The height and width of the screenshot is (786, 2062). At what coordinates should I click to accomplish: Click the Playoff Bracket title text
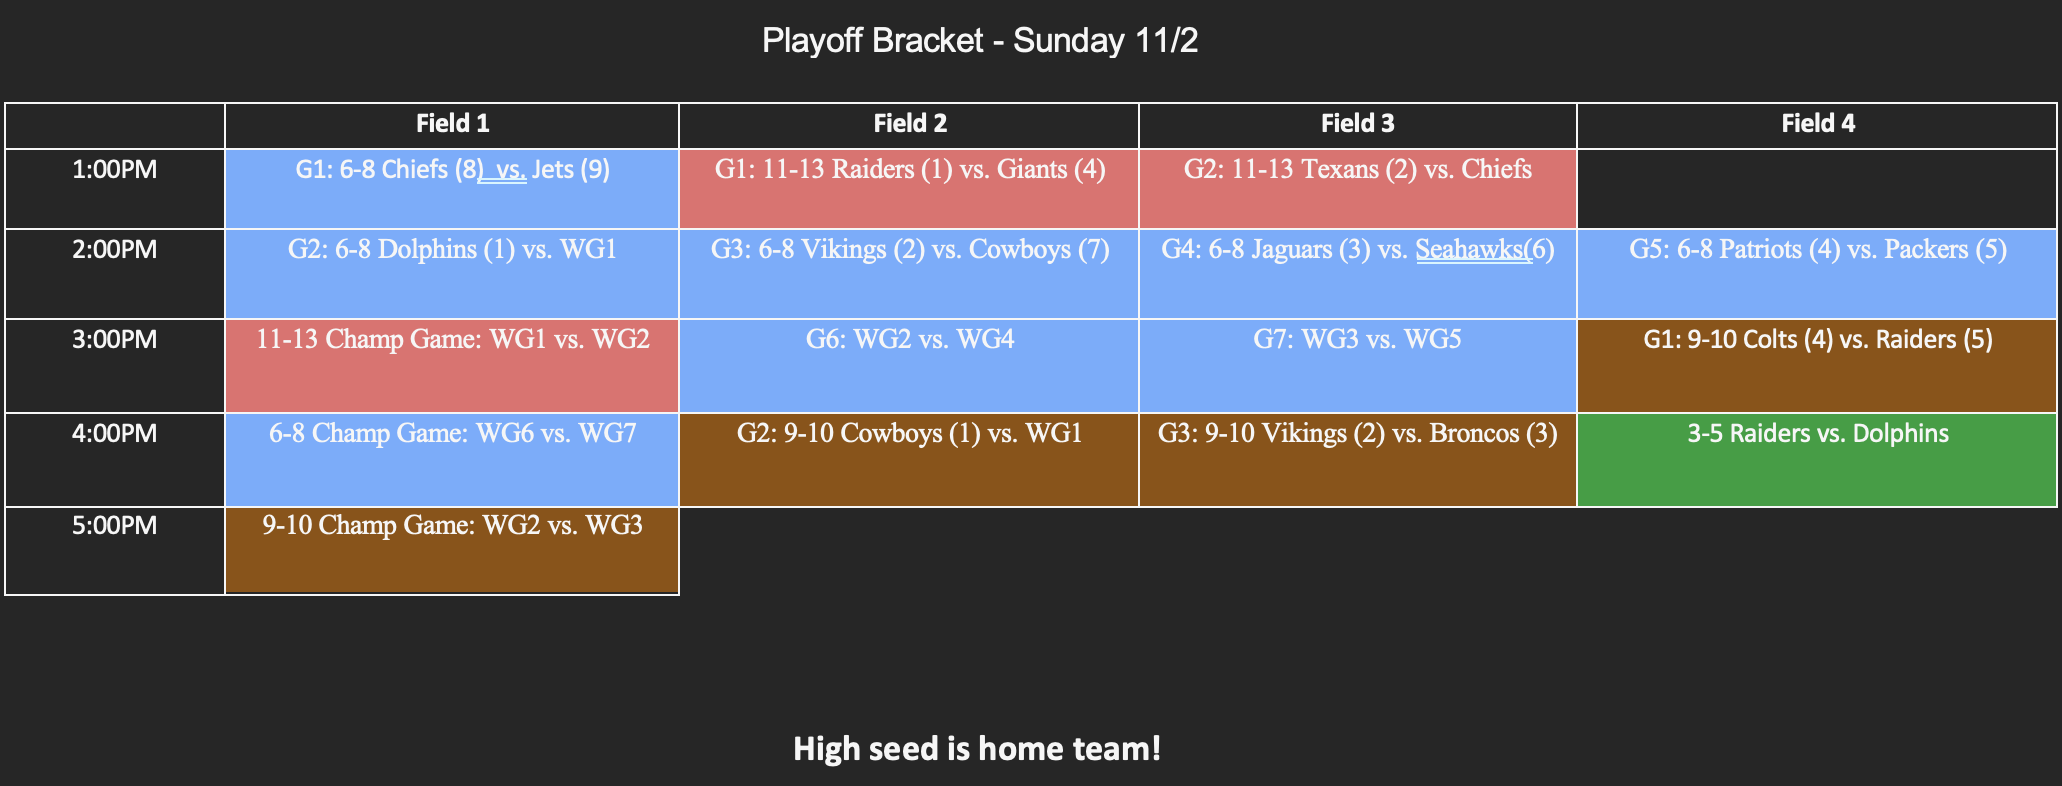tap(979, 41)
